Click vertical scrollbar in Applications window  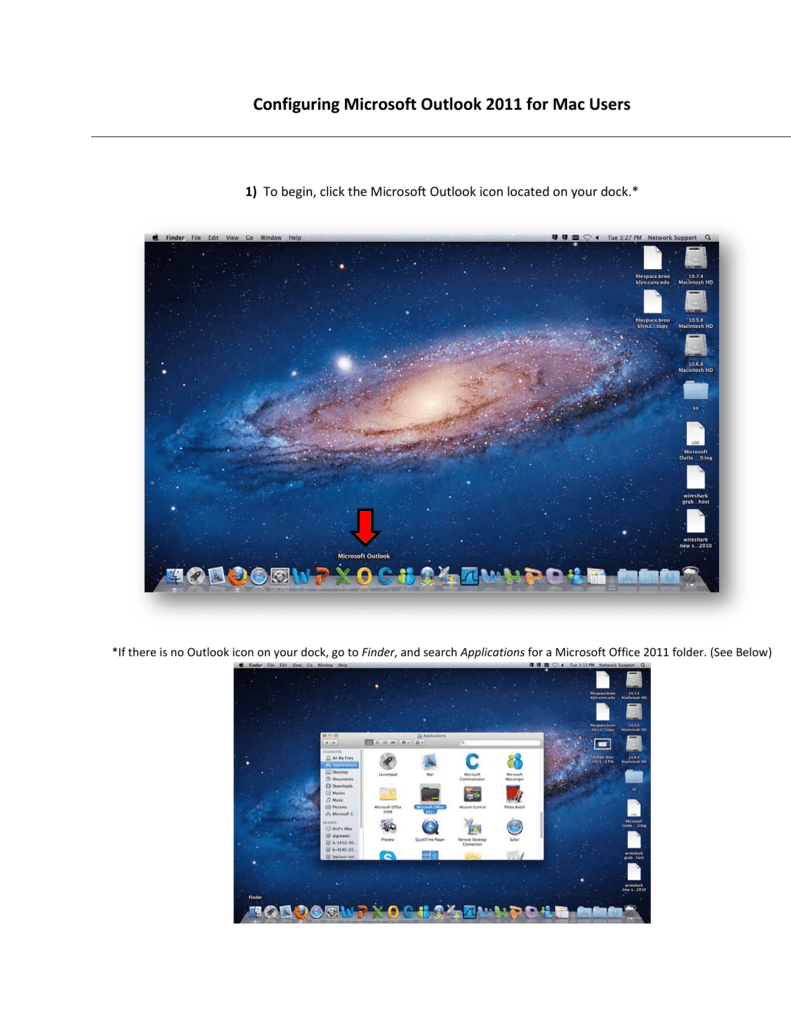(541, 825)
